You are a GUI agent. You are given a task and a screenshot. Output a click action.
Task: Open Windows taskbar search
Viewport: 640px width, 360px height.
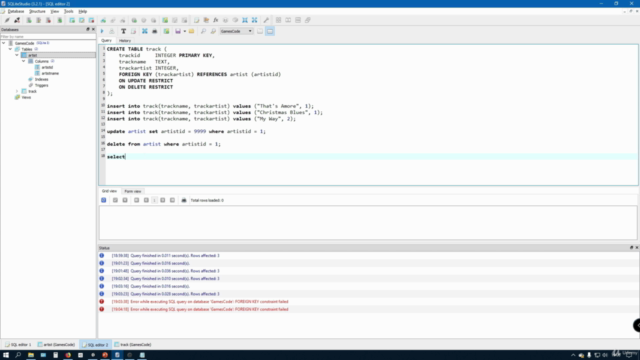click(x=18, y=355)
